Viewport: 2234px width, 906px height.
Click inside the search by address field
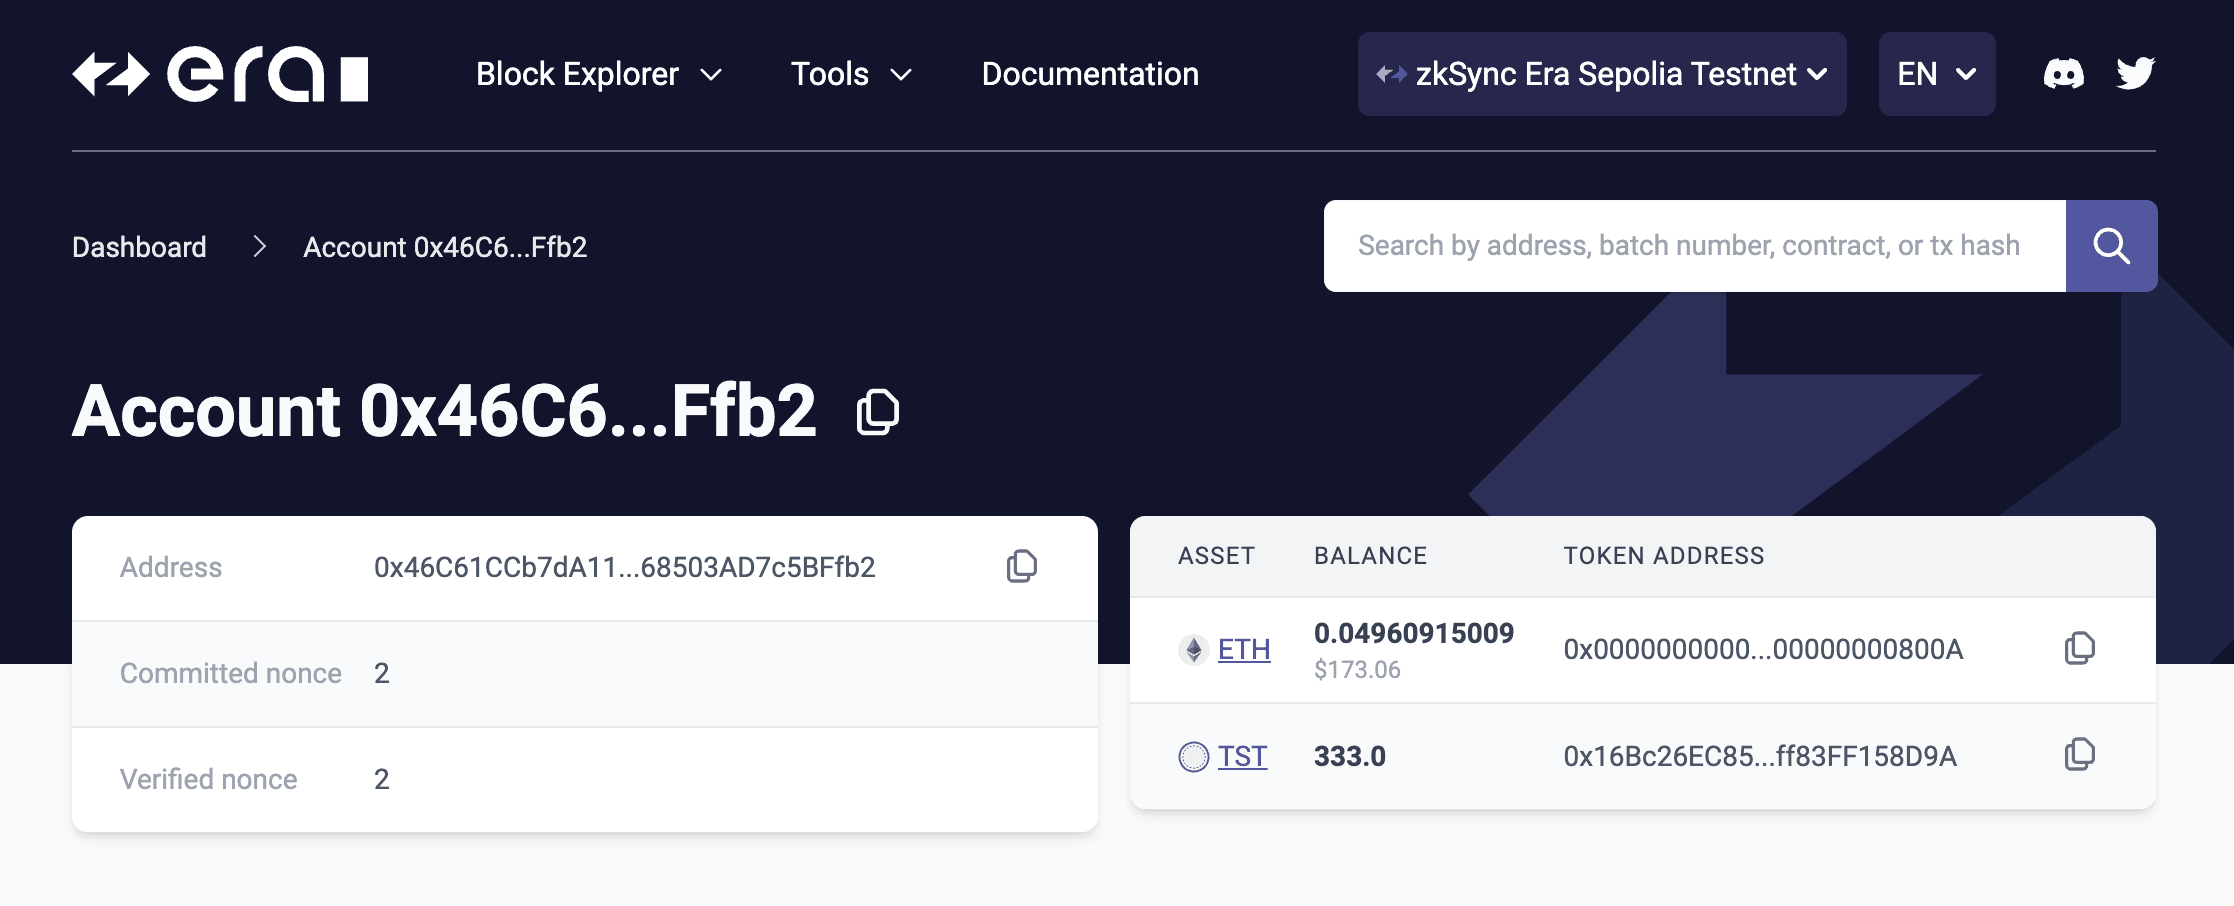coord(1690,245)
